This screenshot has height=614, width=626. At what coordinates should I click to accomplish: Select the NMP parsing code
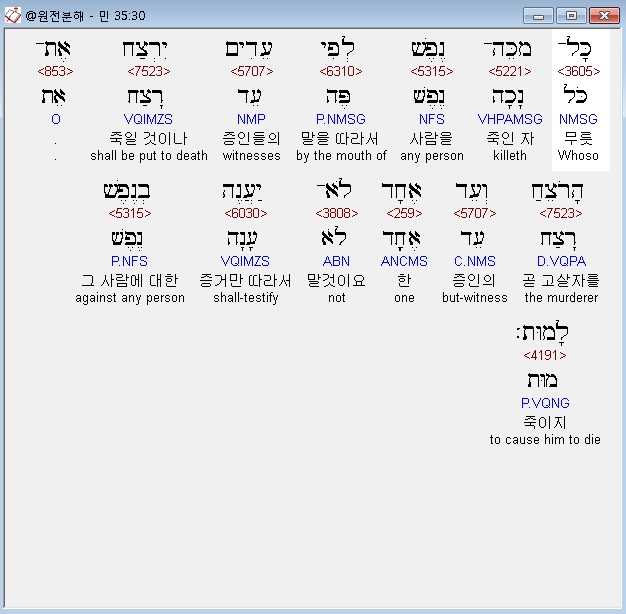click(251, 119)
